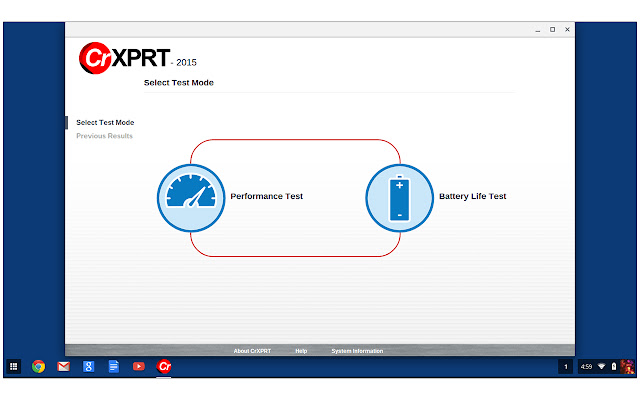Start the Performance Test gauge icon
Image resolution: width=640 pixels, height=400 pixels.
[191, 198]
